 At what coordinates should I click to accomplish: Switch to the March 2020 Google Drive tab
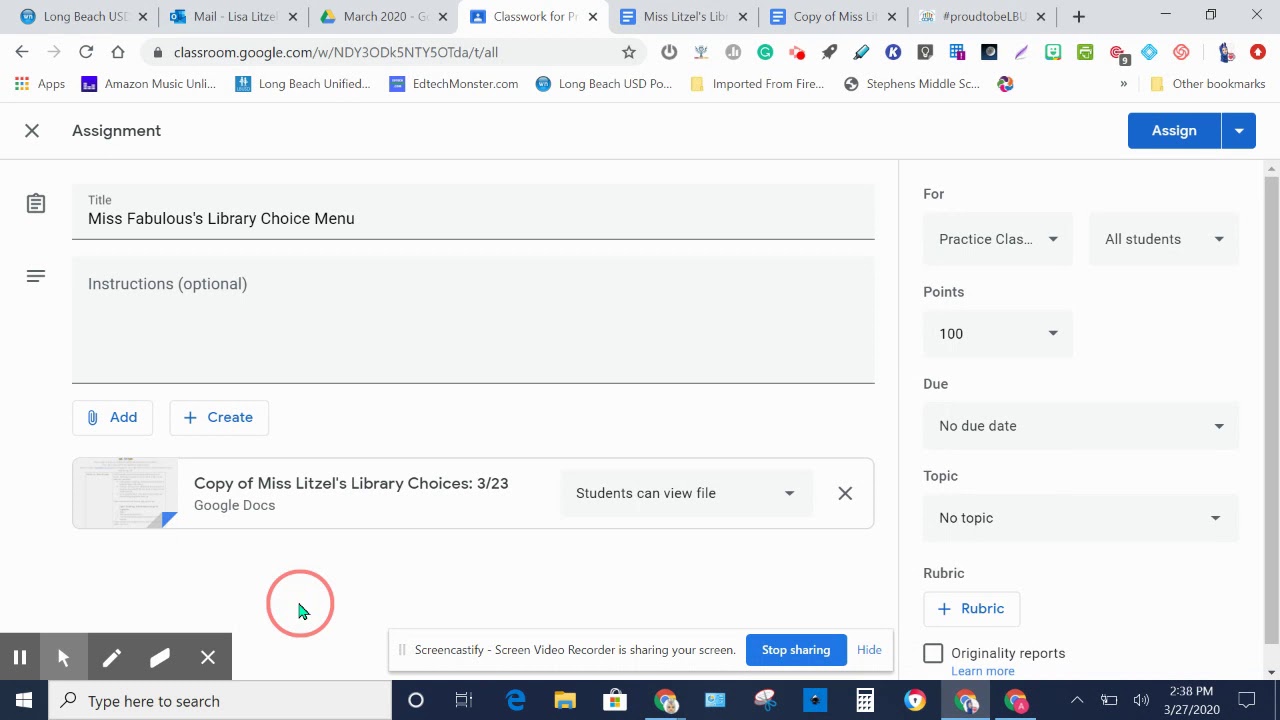[x=383, y=16]
